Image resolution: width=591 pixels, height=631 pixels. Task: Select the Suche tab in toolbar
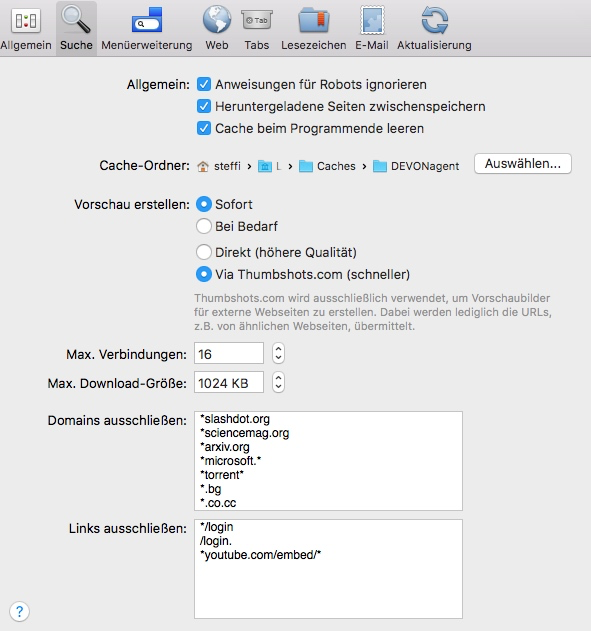[76, 28]
